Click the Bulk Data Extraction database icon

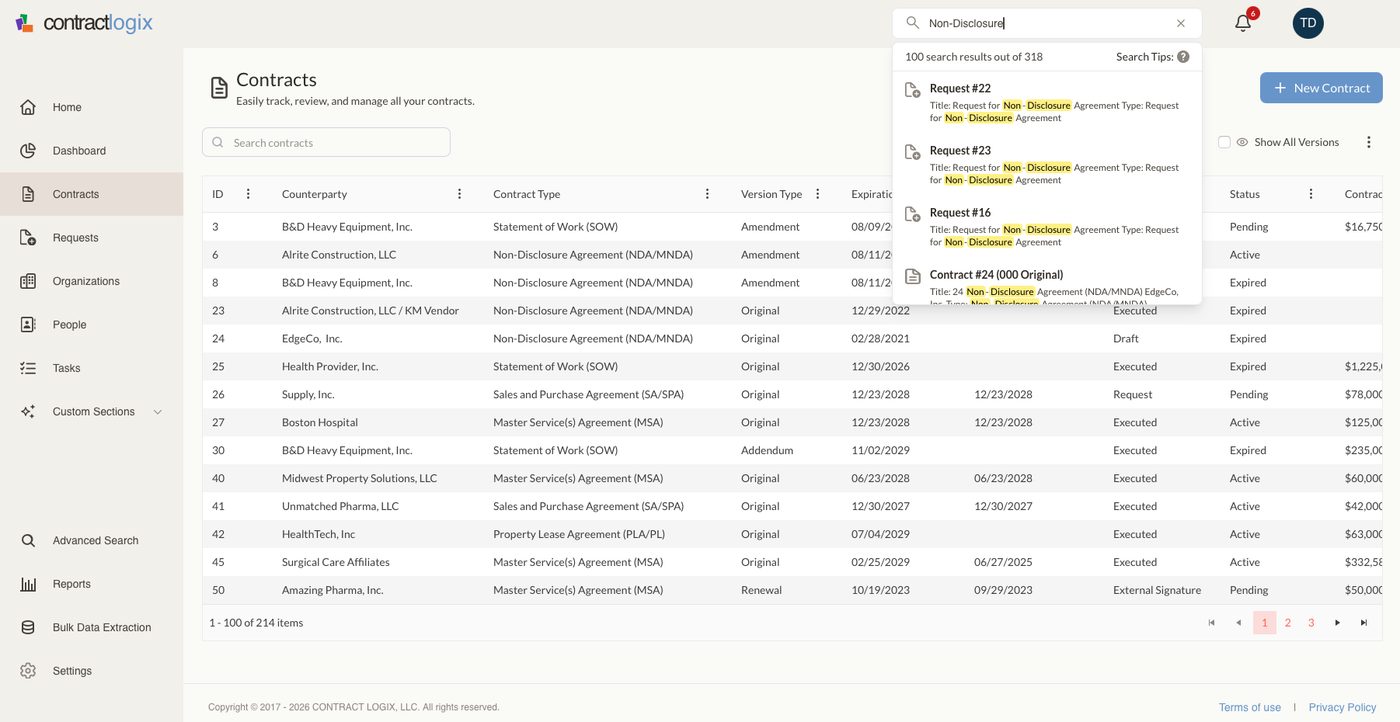[x=28, y=628]
